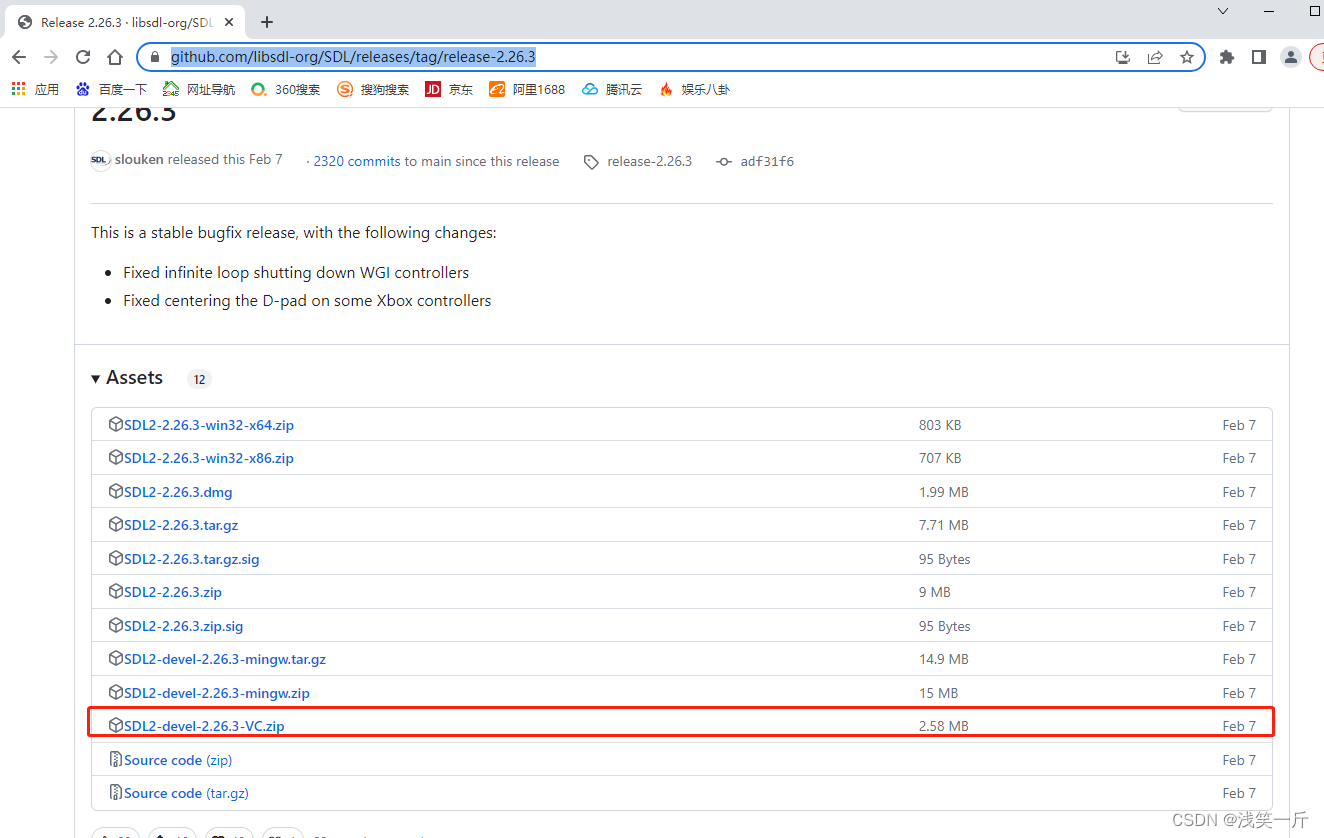Open the 360搜索 bookmark
Screen dimensions: 1324x838
286,89
